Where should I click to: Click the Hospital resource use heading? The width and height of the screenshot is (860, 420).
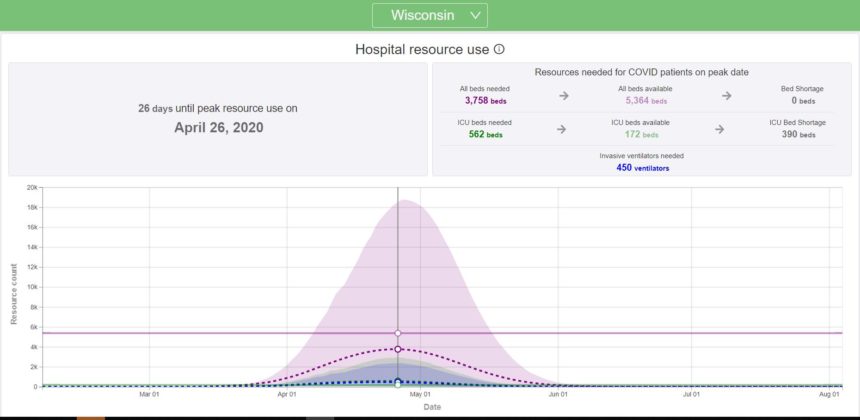pos(422,49)
